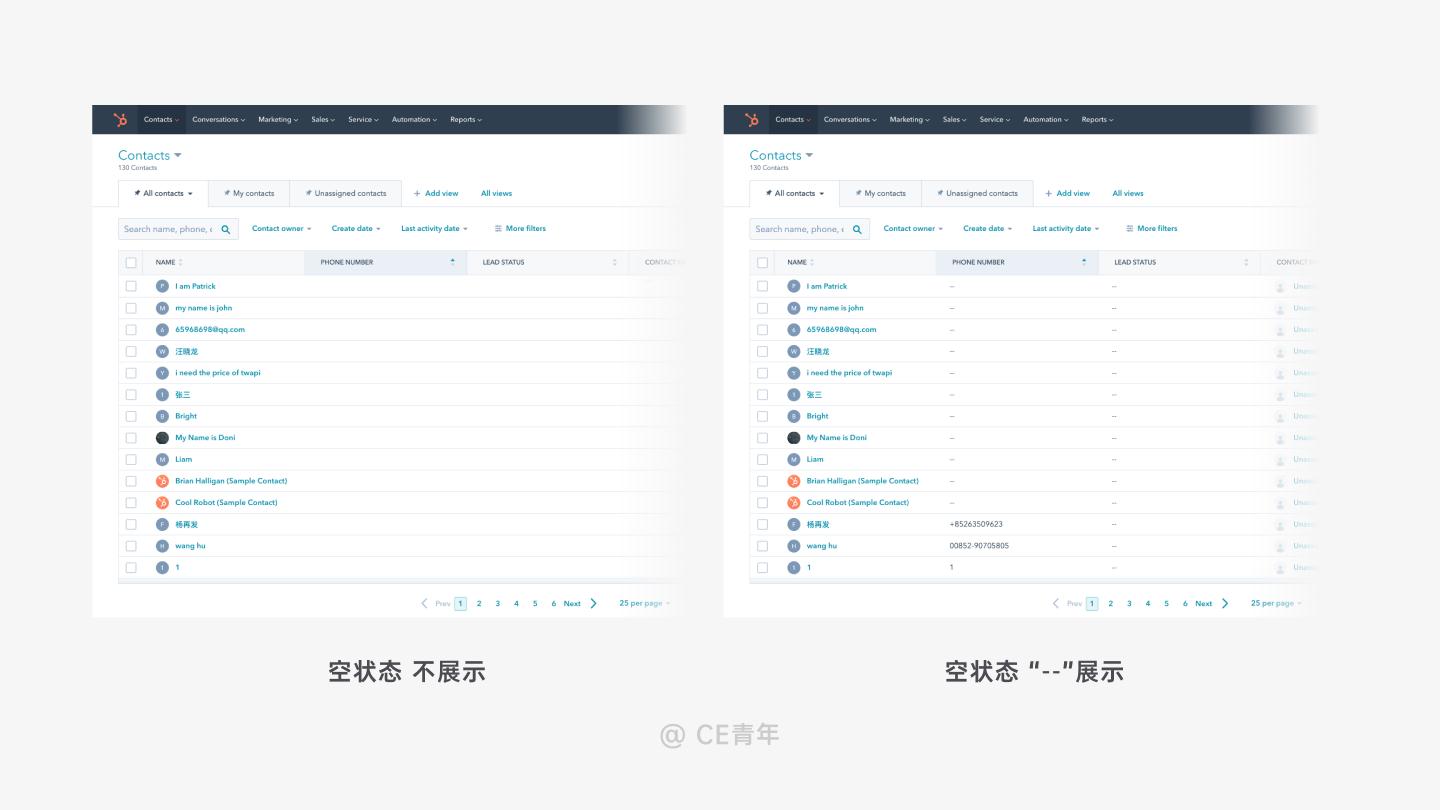Click the Cool Robot contact avatar
Screen dimensions: 1441x810
pyautogui.click(x=161, y=502)
